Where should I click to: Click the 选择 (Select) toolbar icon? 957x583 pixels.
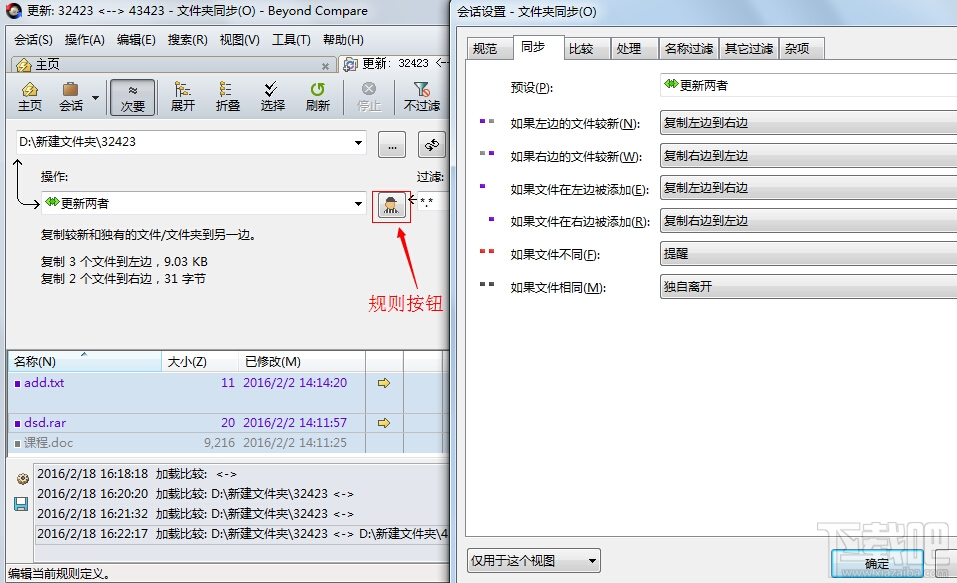coord(271,96)
